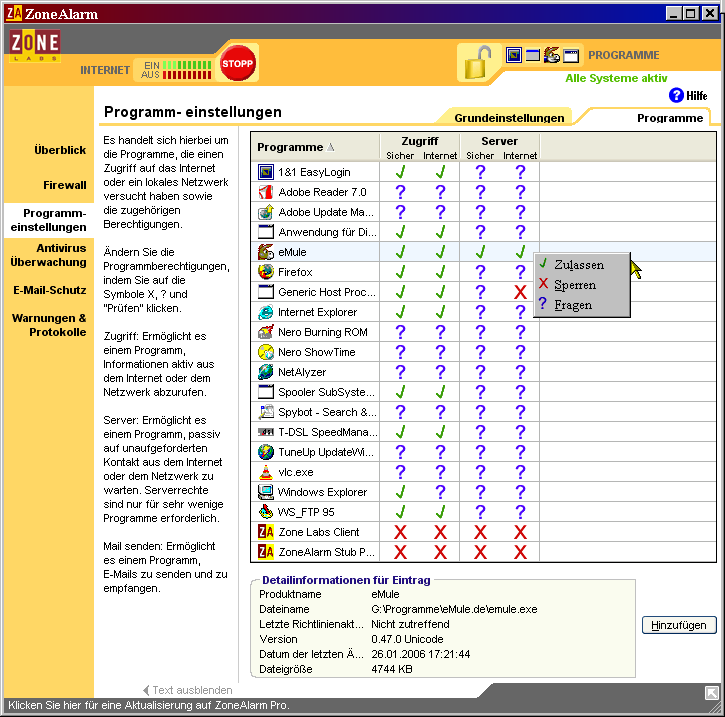
Task: Toggle Generic Host Process server Internet red X
Action: tap(520, 292)
